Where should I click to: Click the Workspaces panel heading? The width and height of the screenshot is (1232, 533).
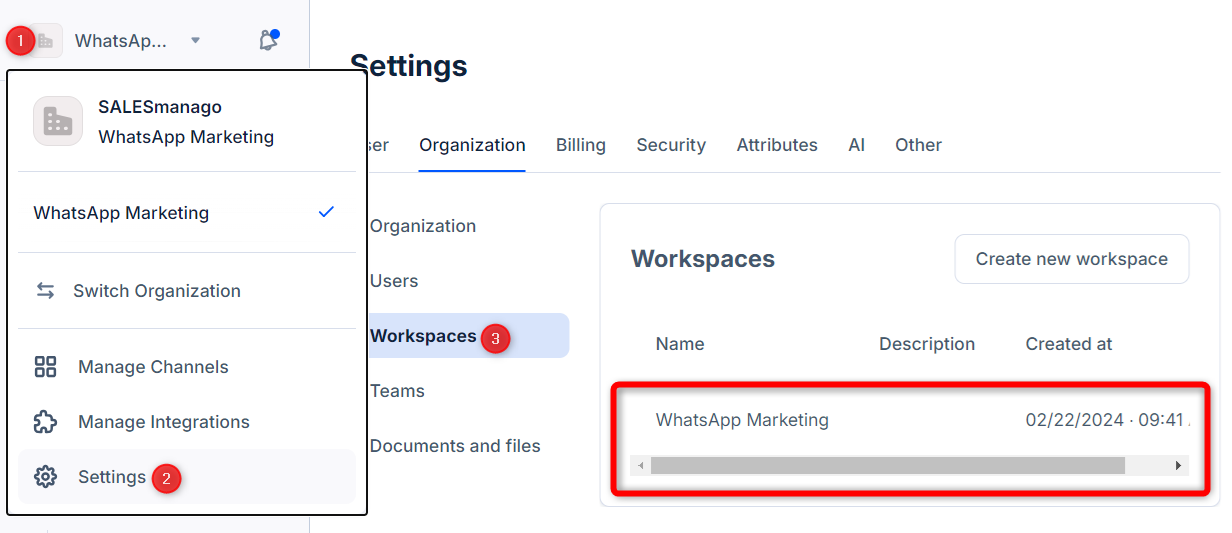[703, 259]
